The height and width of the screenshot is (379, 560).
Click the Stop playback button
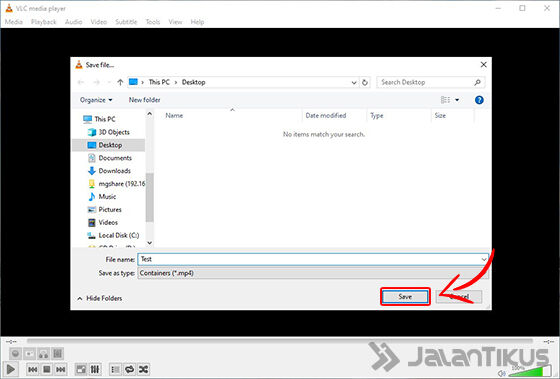(46, 369)
